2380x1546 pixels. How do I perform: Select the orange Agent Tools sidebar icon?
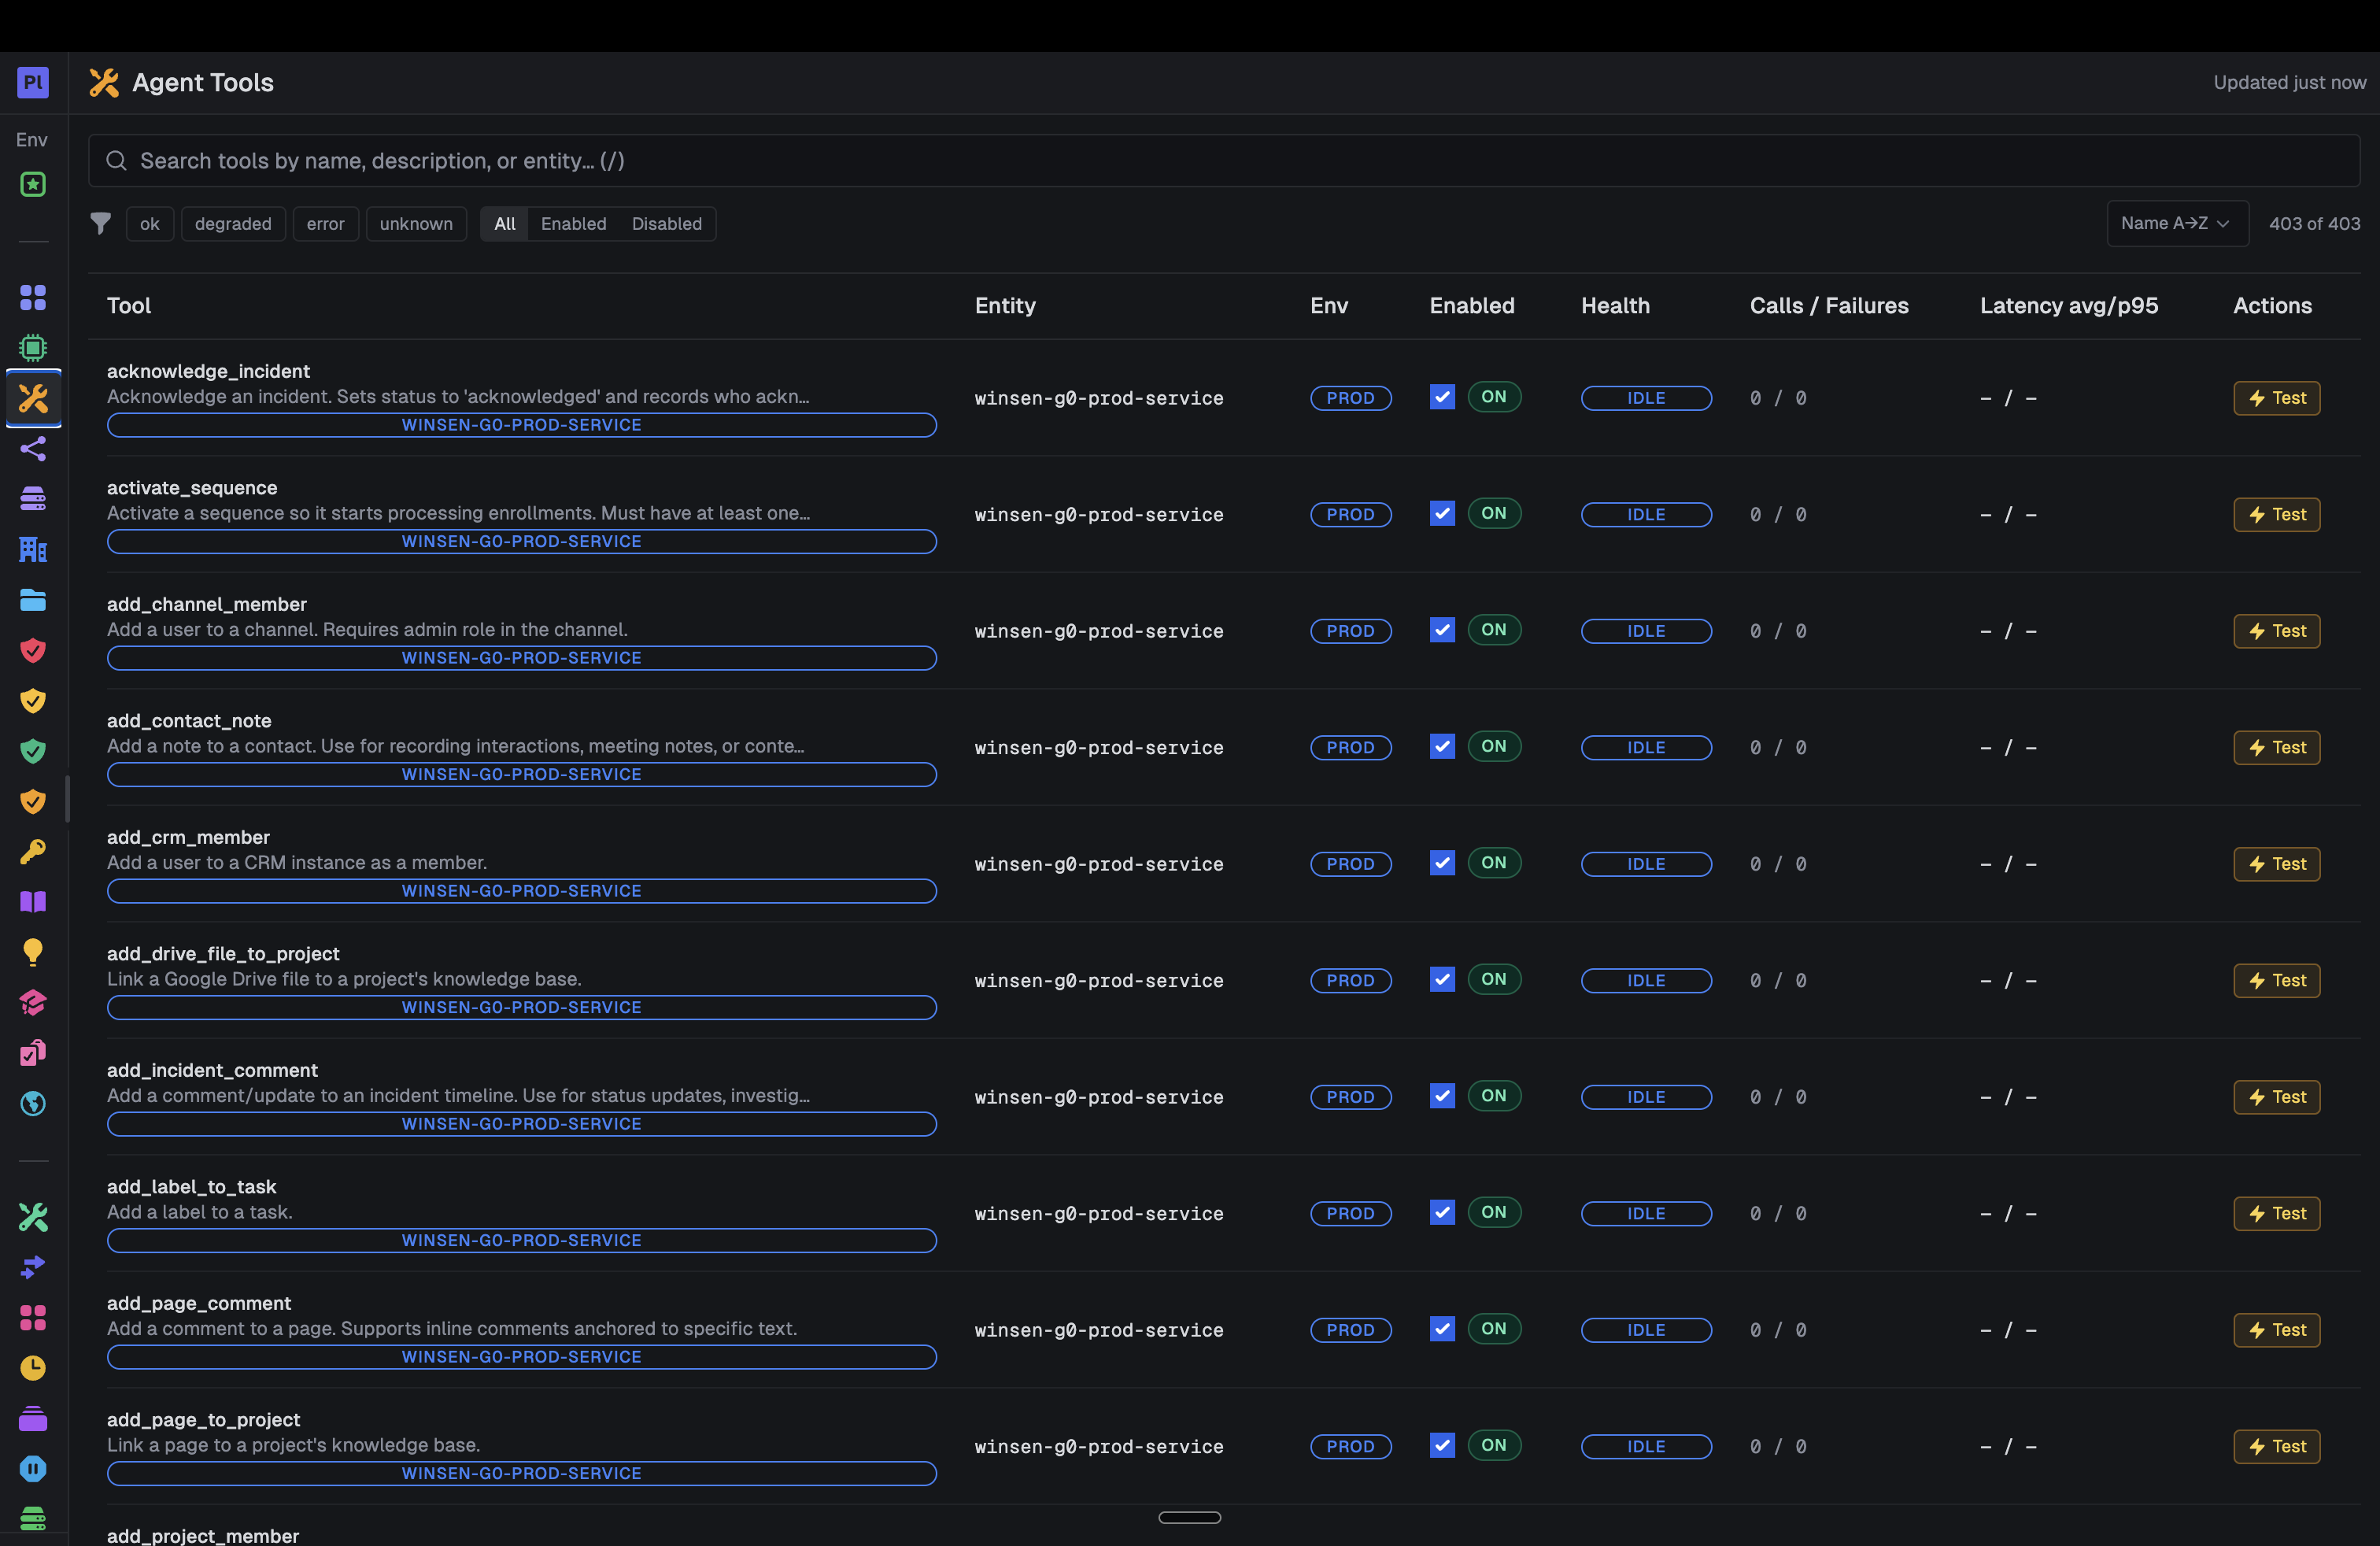pyautogui.click(x=33, y=398)
